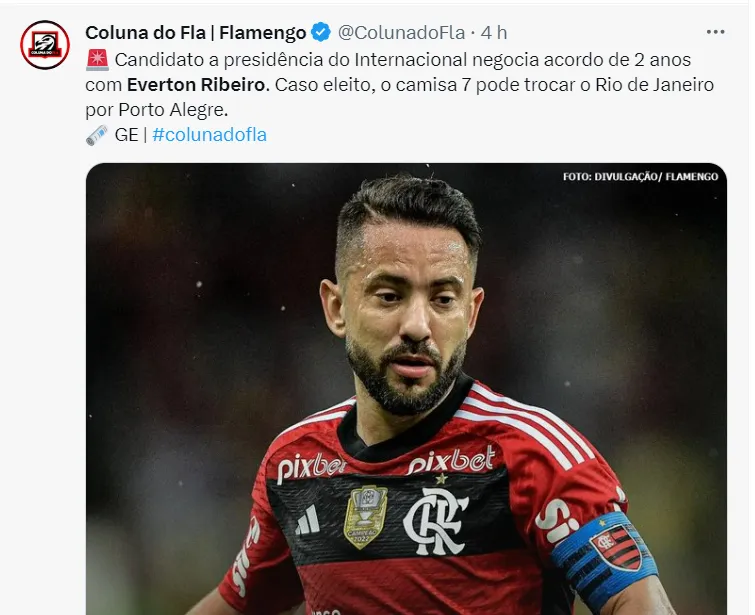Click the gold Campeão 2022 trophy patch
This screenshot has height=615, width=755.
365,517
